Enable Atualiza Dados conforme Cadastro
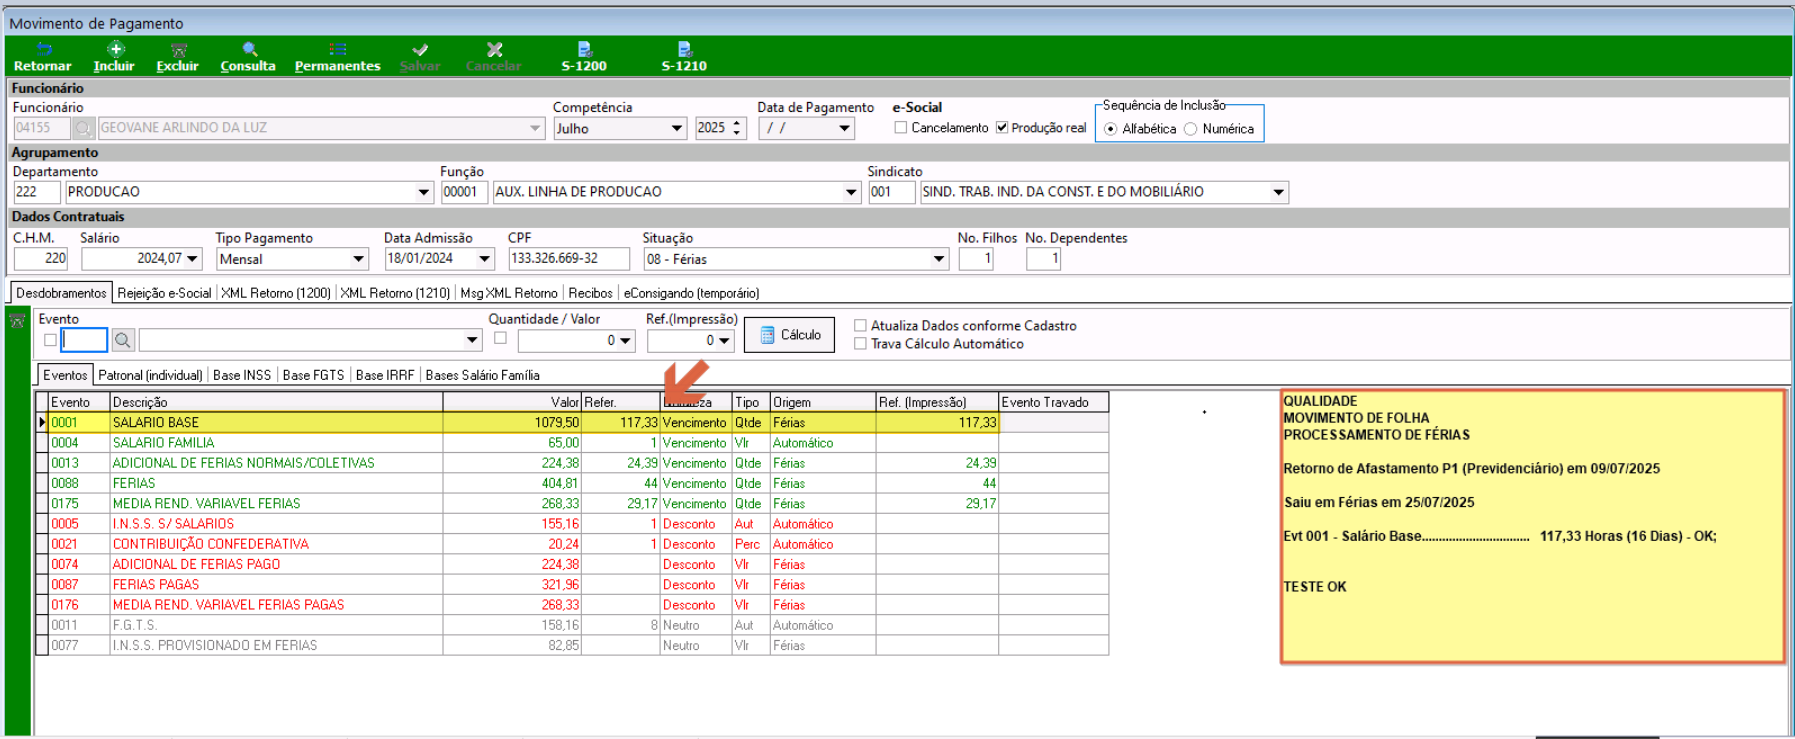Image resolution: width=1795 pixels, height=739 pixels. [x=860, y=326]
